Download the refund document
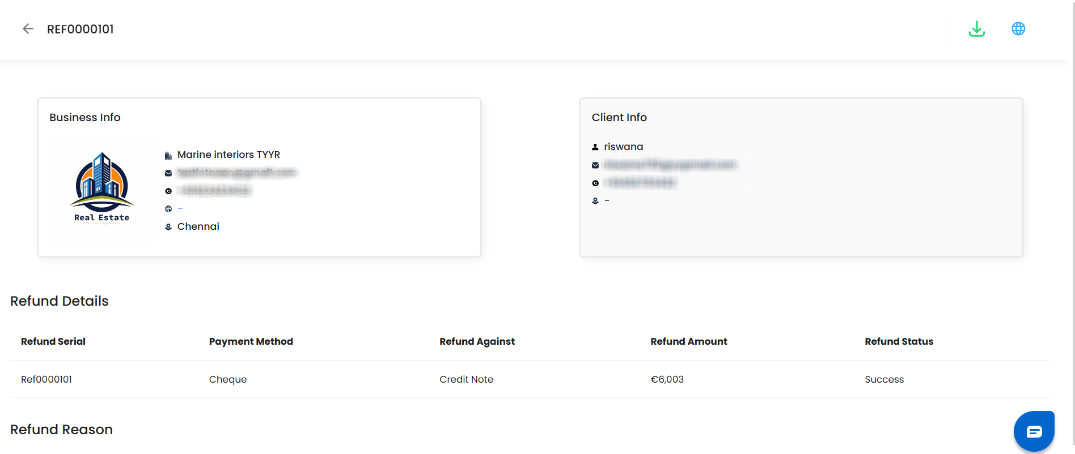 (977, 29)
